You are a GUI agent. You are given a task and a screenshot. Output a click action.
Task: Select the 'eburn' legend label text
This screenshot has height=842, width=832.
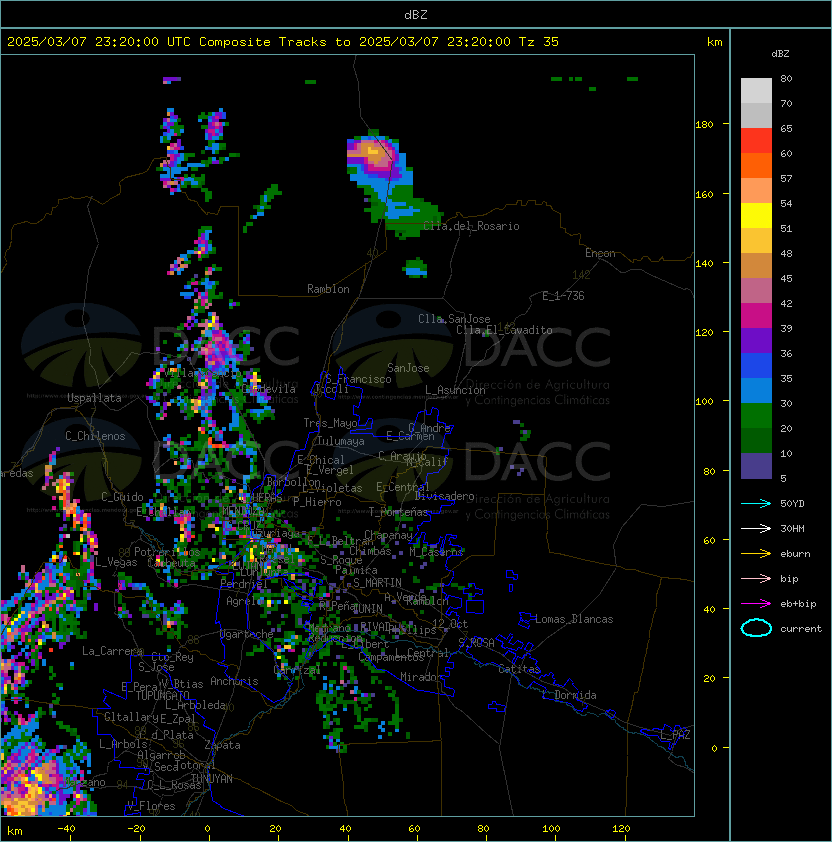[x=795, y=554]
